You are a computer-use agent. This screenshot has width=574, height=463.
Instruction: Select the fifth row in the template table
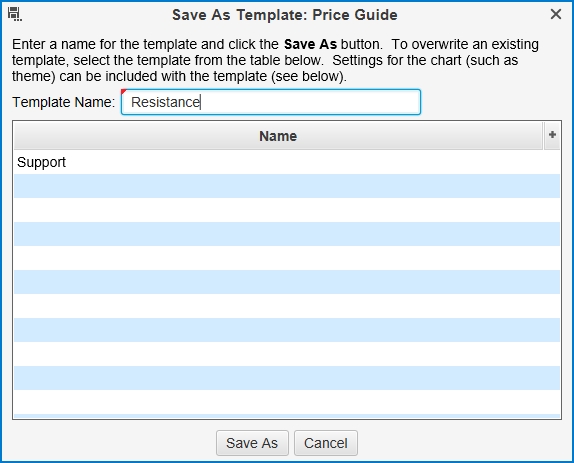coord(287,258)
